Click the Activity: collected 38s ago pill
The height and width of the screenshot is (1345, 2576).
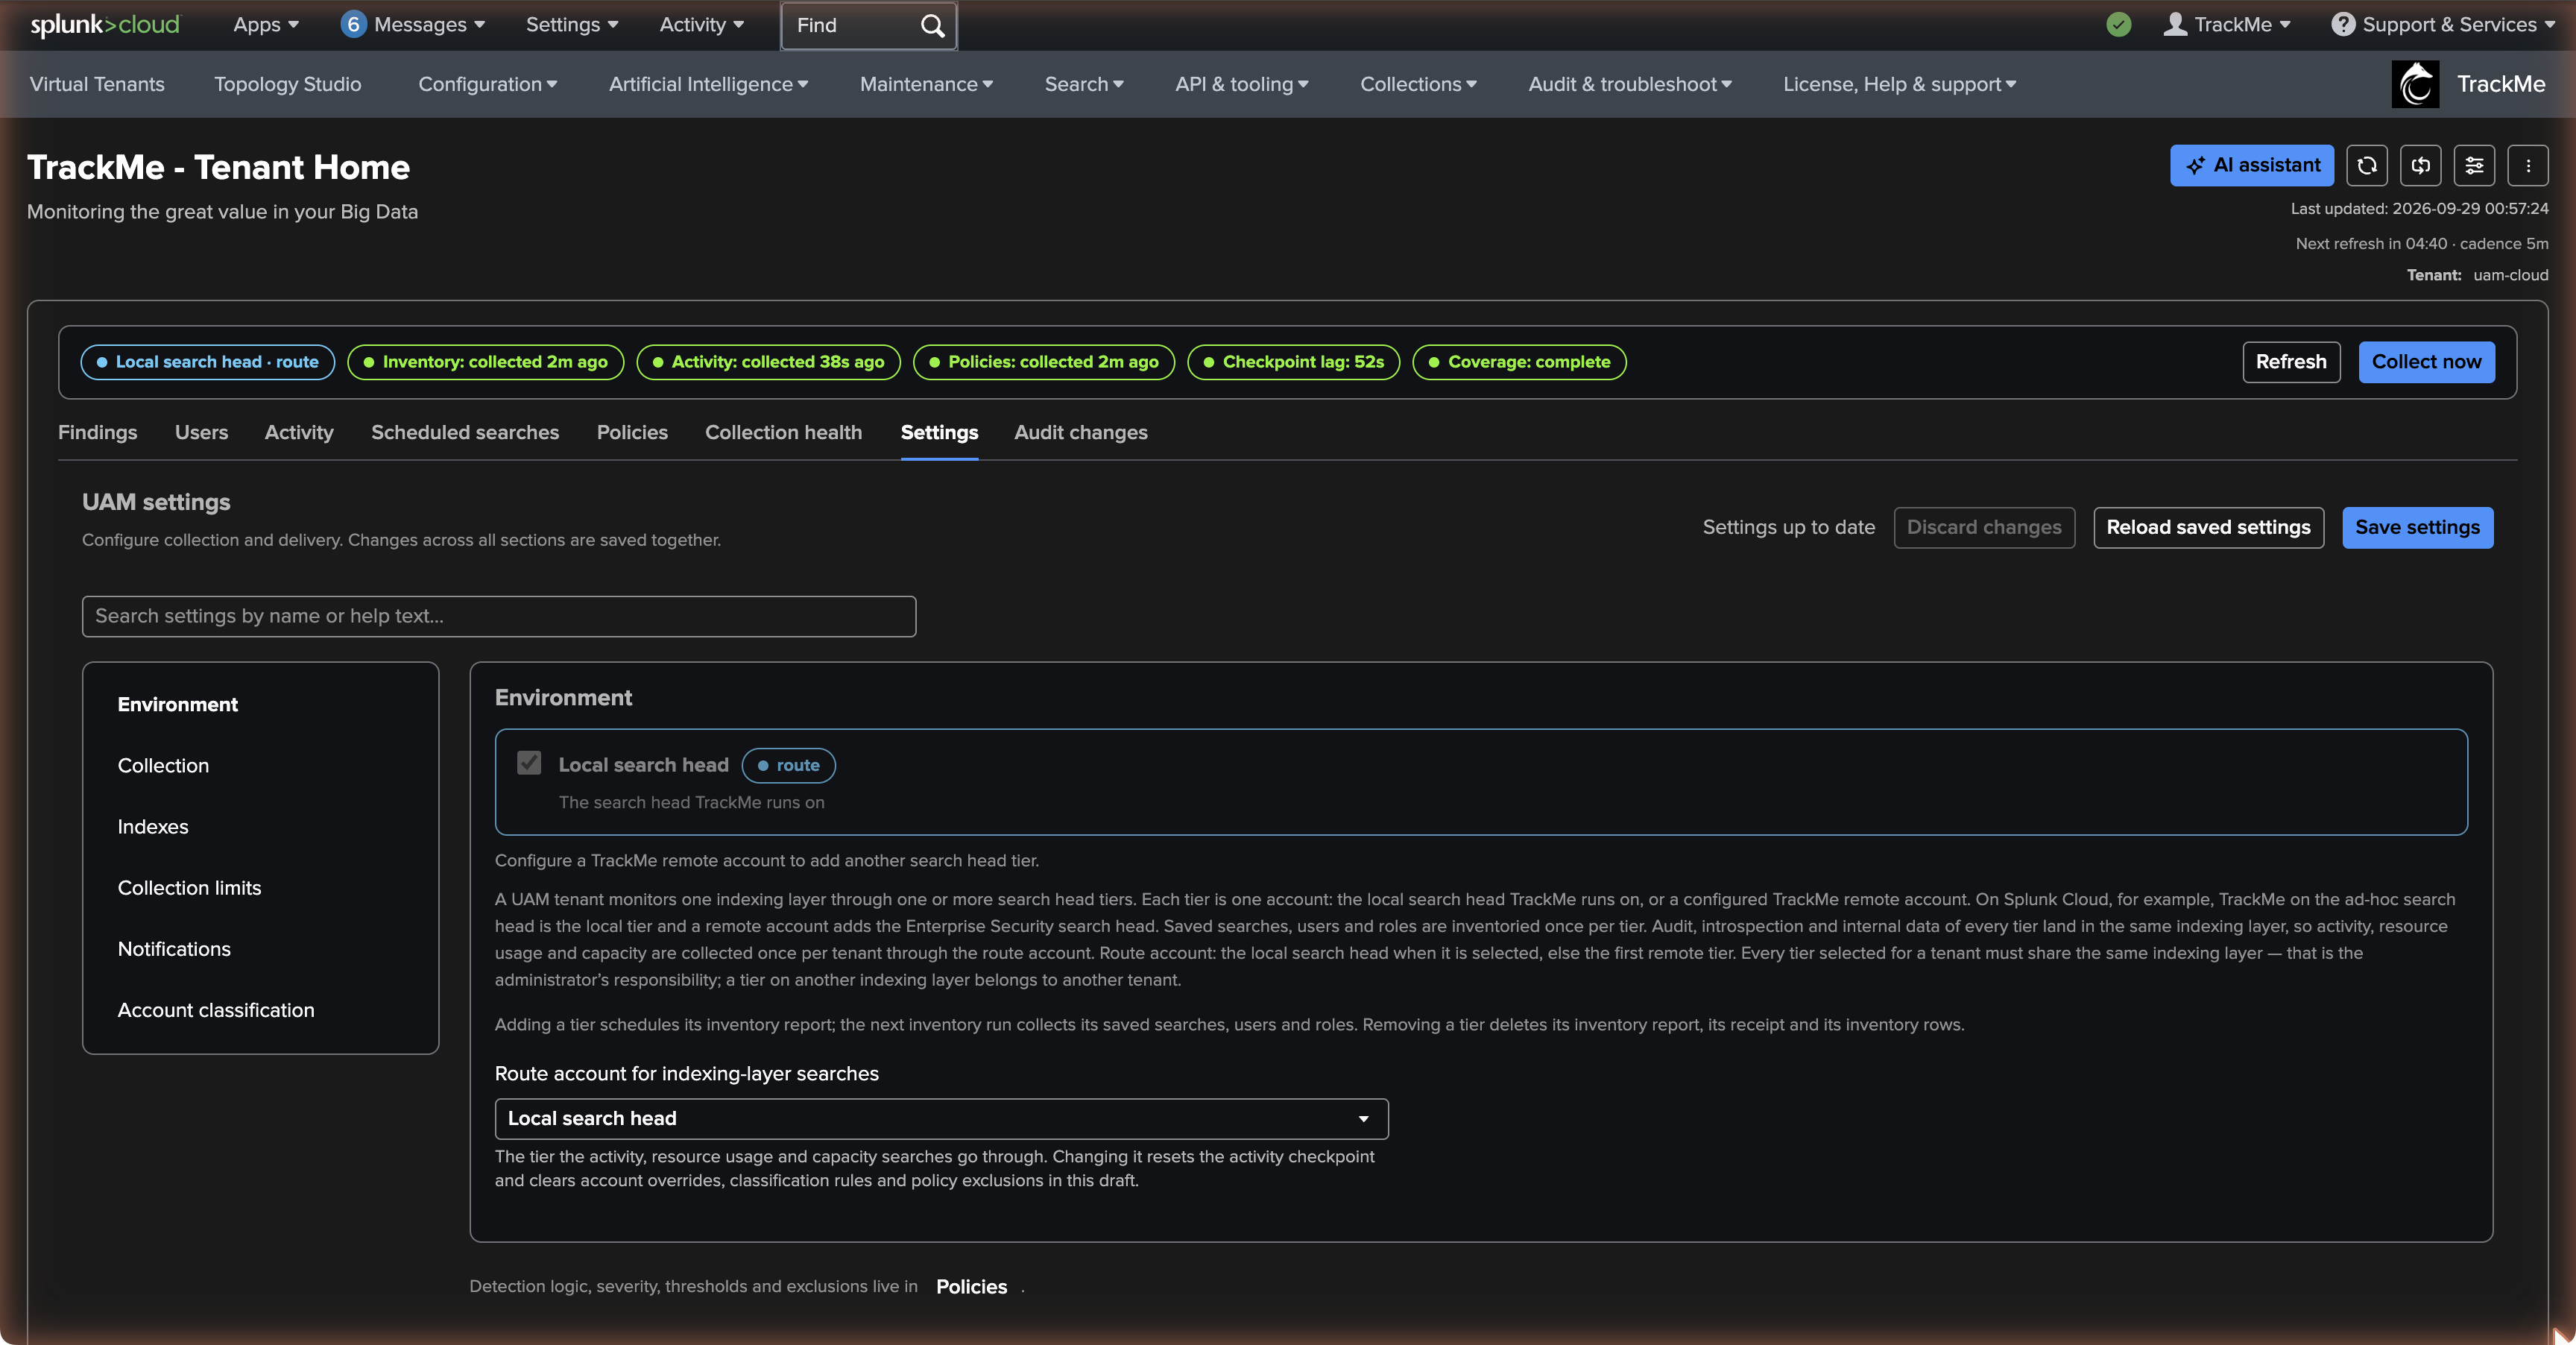click(768, 362)
